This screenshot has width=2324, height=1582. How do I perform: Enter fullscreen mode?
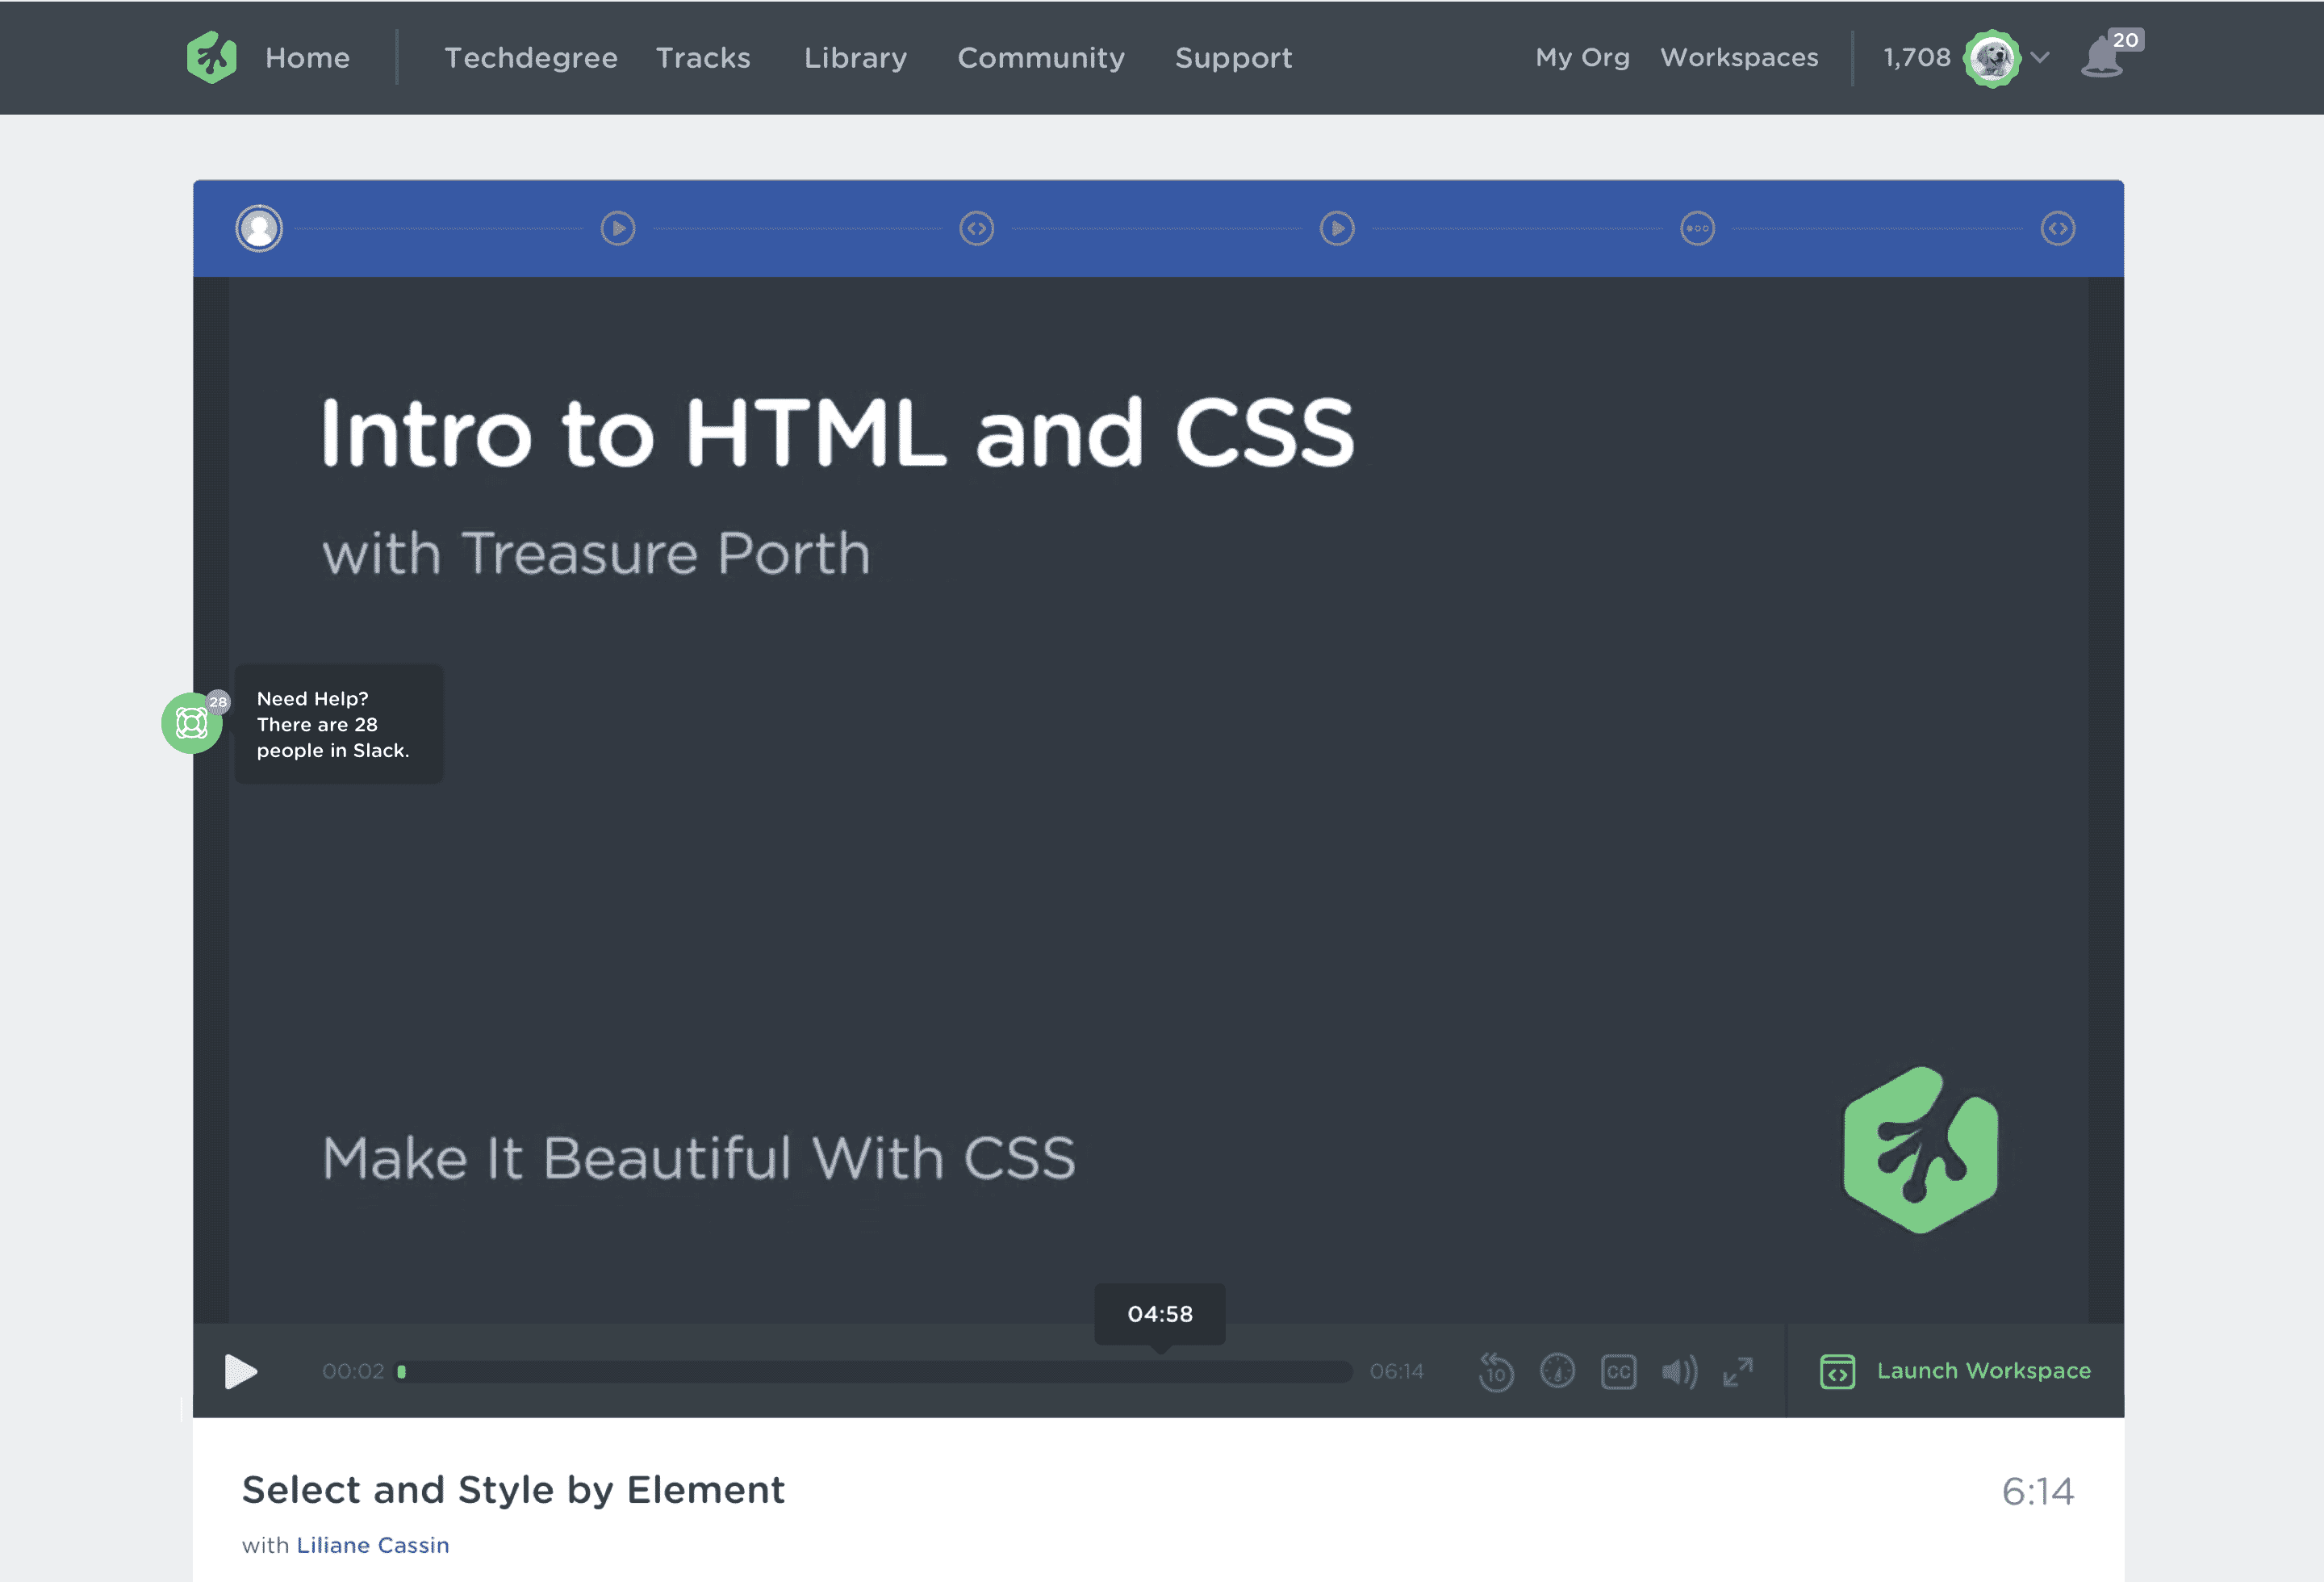pos(1738,1371)
